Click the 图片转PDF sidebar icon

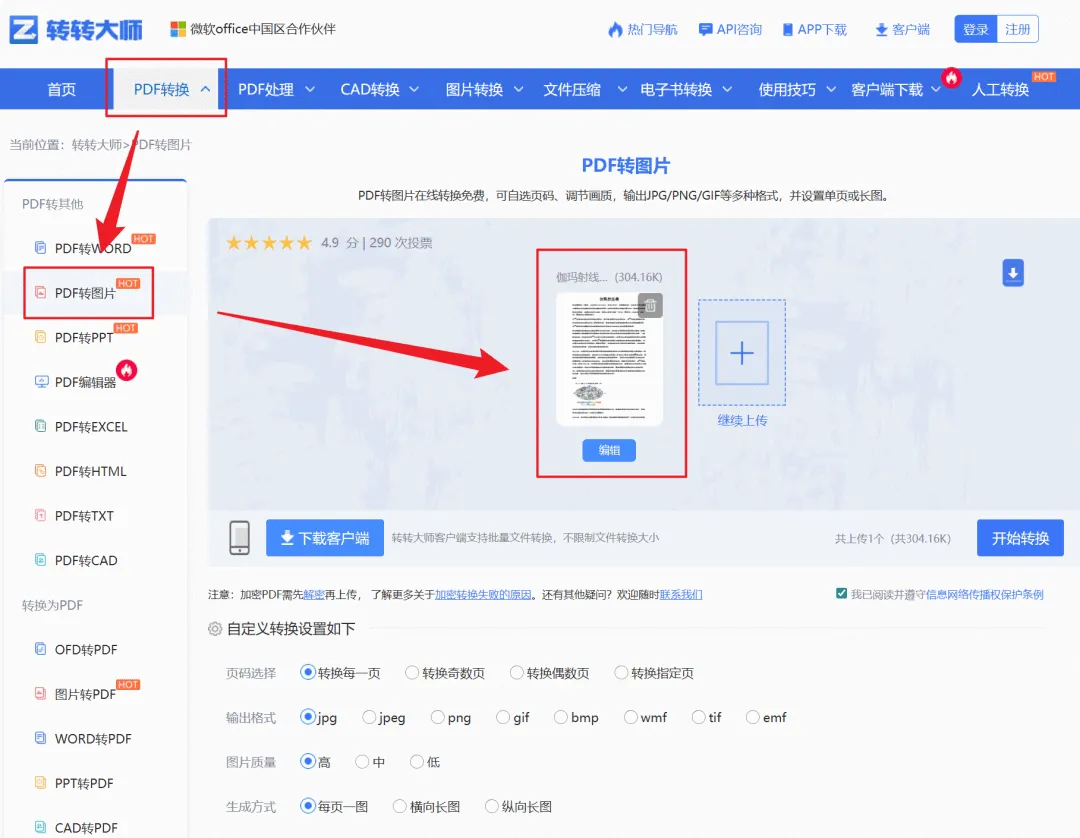(x=41, y=693)
